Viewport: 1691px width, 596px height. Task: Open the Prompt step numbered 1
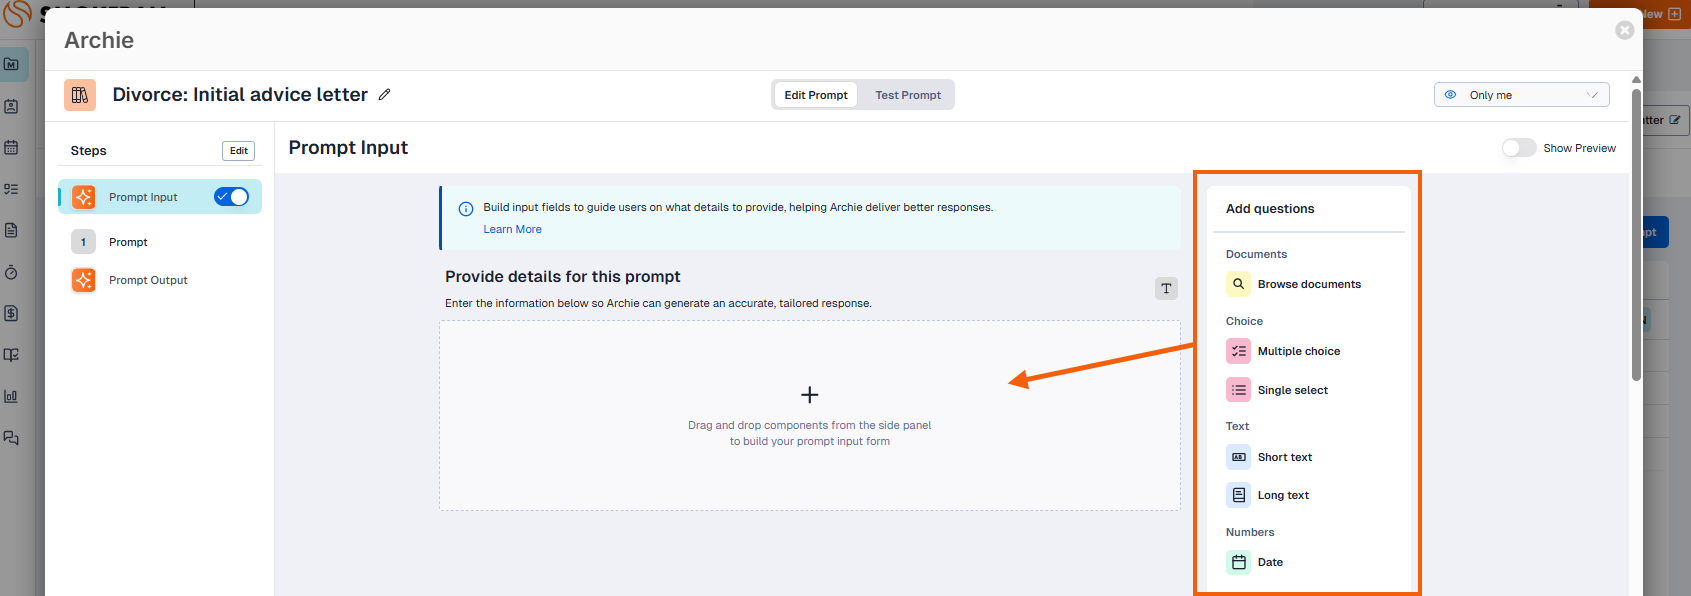click(128, 242)
